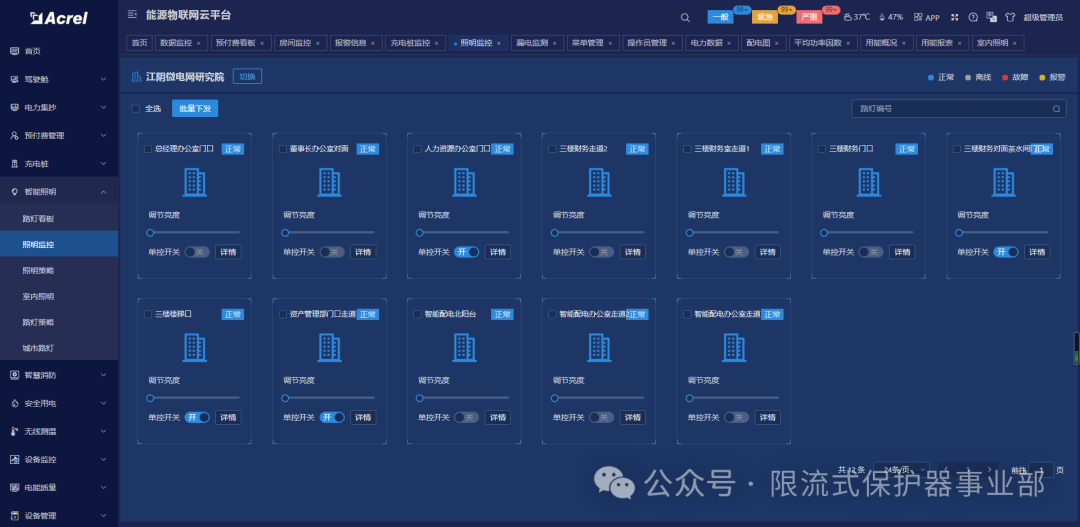The height and width of the screenshot is (527, 1080).
Task: Open the help question mark icon
Action: (973, 17)
